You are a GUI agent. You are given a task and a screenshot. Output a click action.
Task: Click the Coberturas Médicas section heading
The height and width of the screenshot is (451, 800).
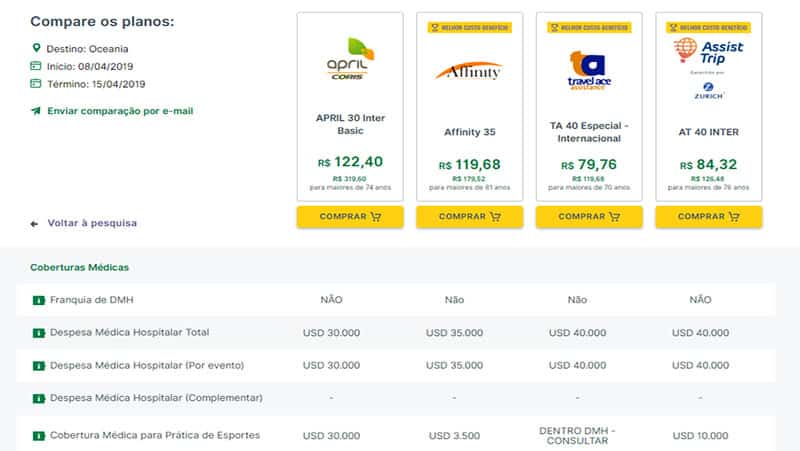79,267
